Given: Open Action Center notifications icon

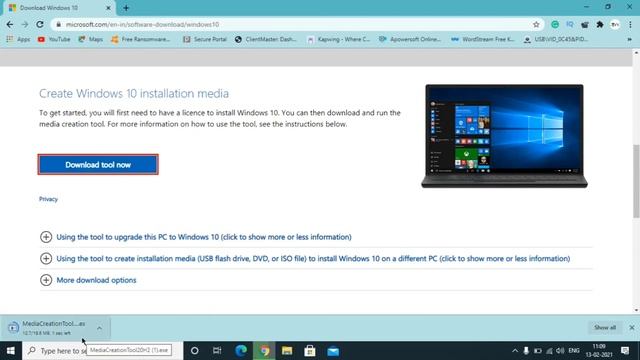Looking at the screenshot, I should click(x=625, y=351).
